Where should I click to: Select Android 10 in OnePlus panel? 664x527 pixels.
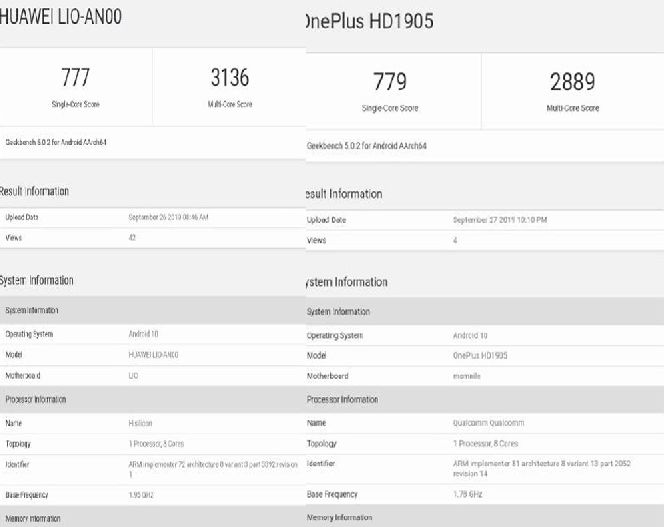(470, 336)
